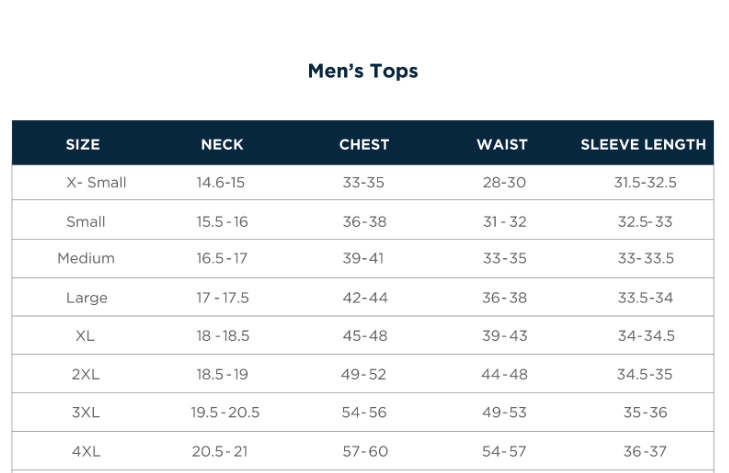Select the Large size row label
The image size is (729, 473).
tap(87, 298)
